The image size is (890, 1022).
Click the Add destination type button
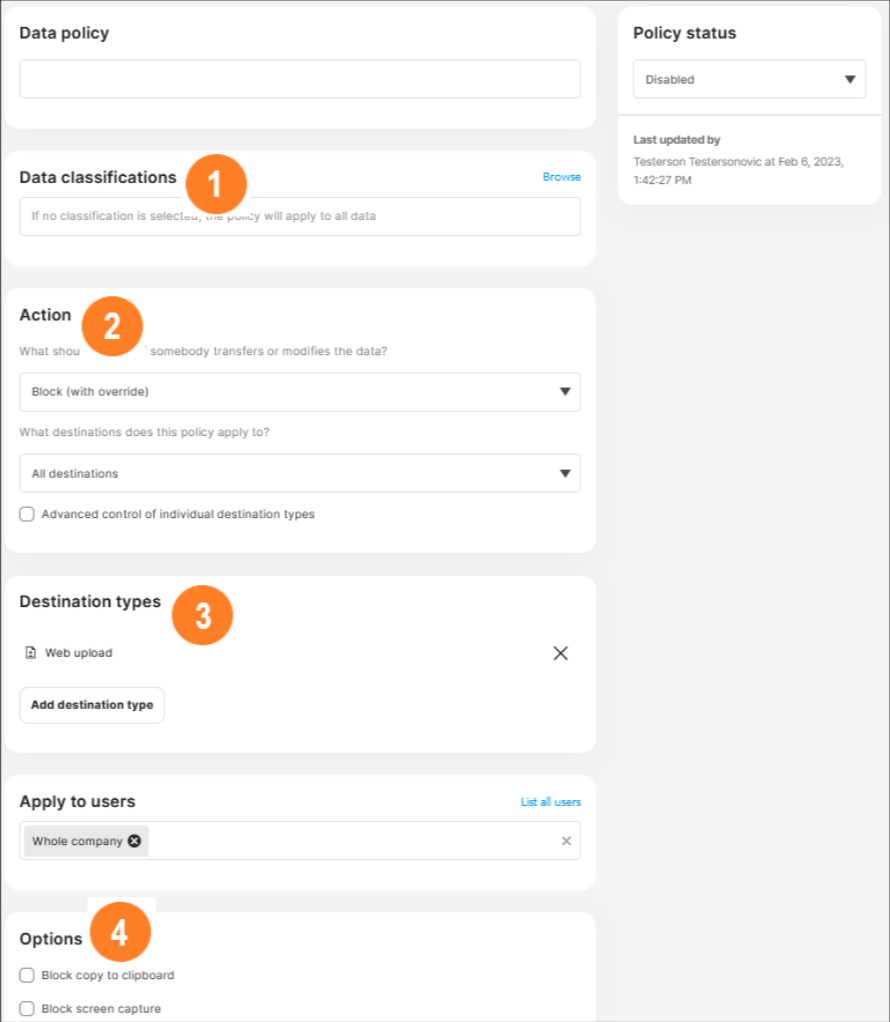[92, 705]
